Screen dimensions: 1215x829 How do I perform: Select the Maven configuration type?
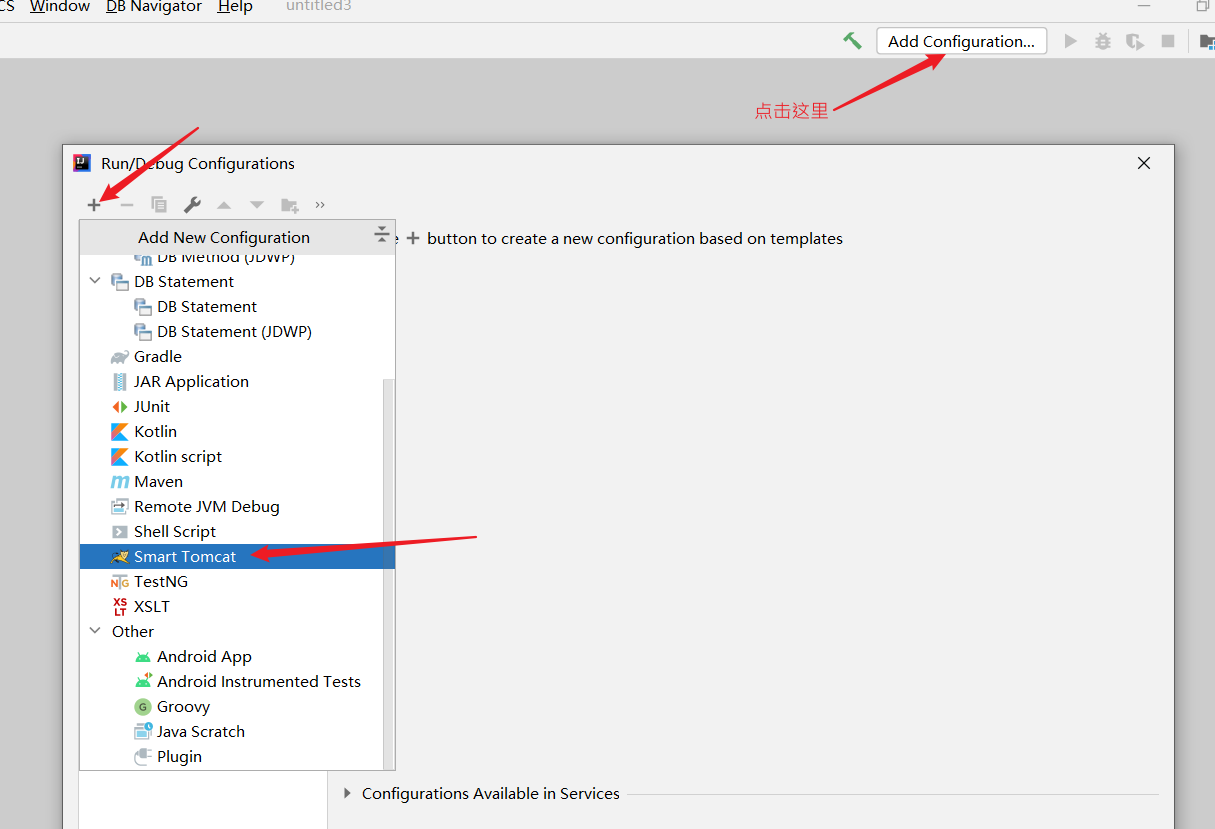(158, 482)
